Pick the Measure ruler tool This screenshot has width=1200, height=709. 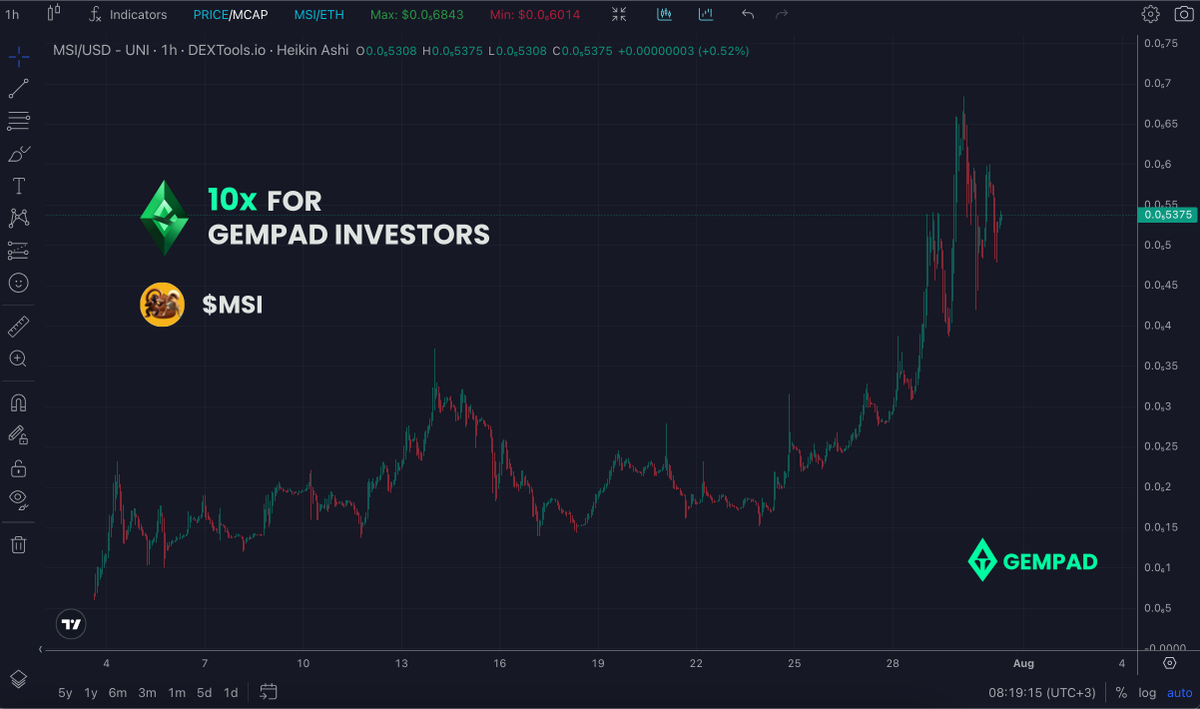(18, 325)
